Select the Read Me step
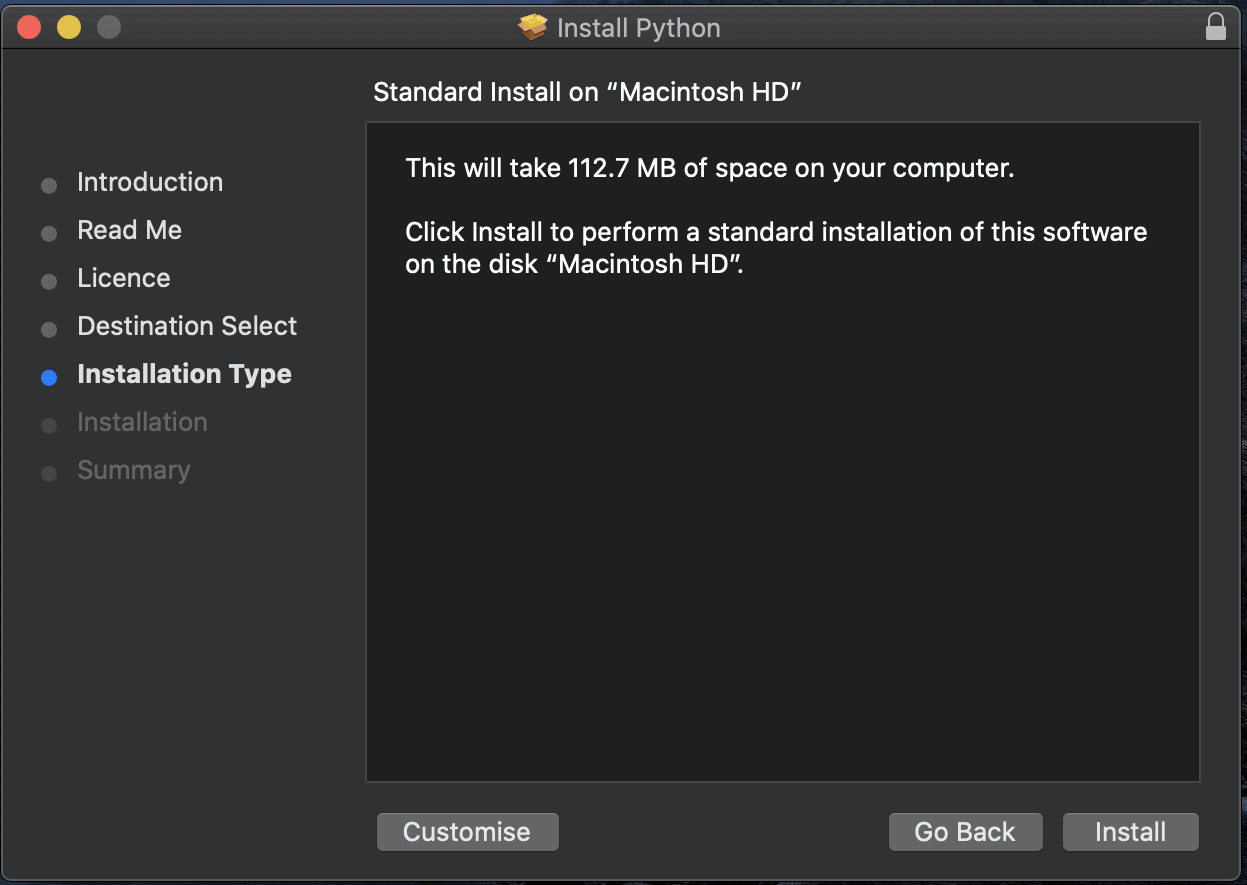 coord(129,230)
